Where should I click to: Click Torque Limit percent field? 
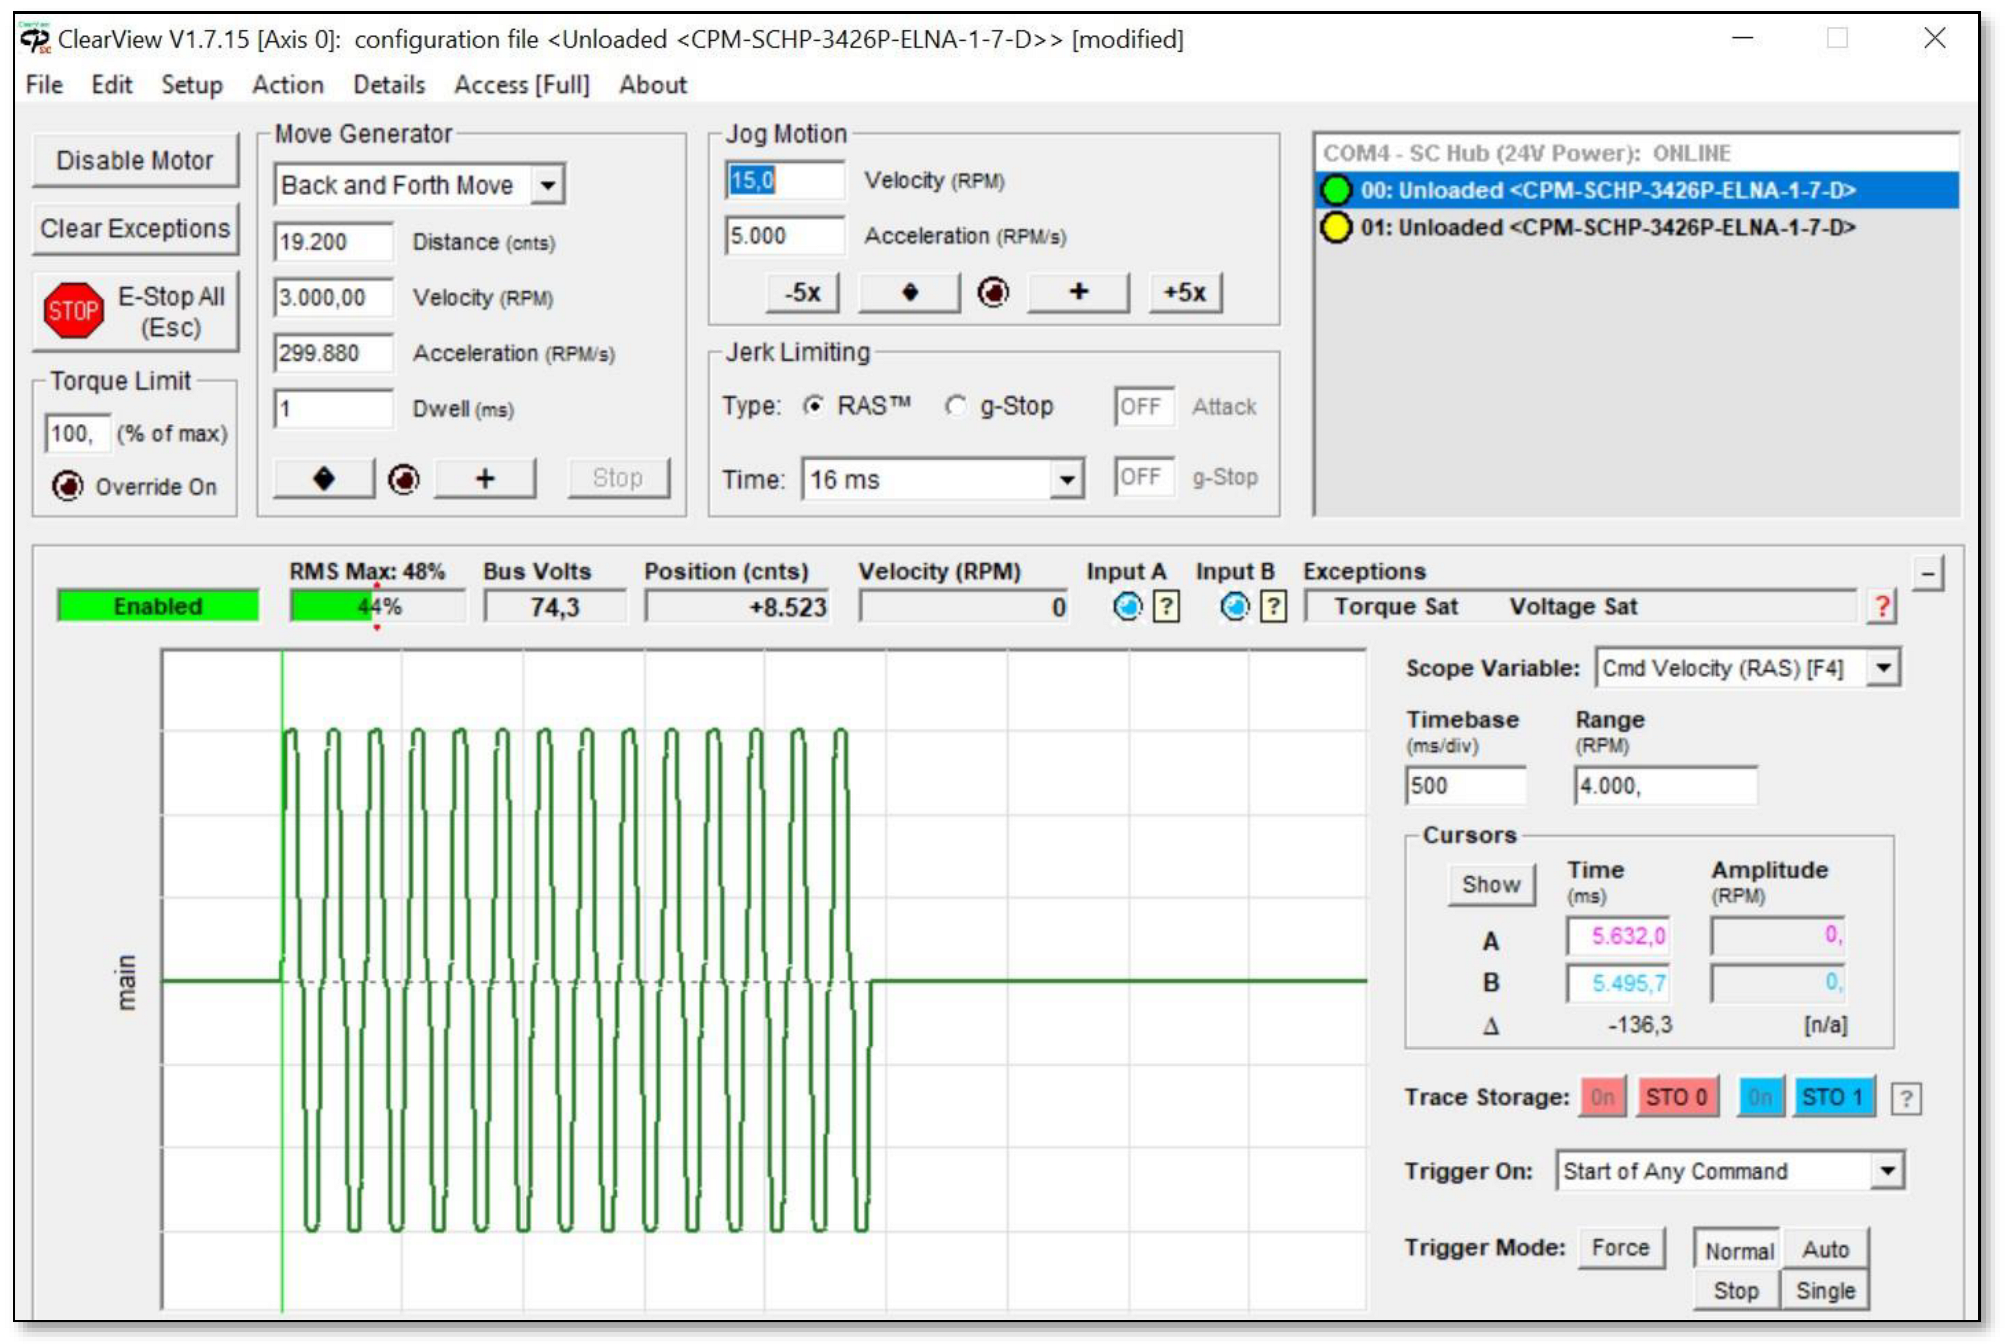tap(77, 434)
